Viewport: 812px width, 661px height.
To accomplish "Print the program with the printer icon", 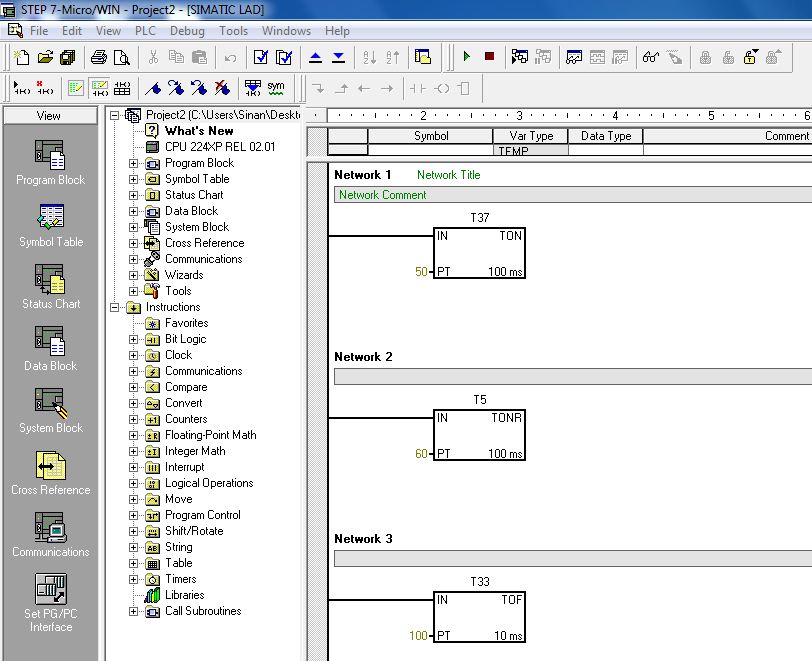I will click(98, 57).
